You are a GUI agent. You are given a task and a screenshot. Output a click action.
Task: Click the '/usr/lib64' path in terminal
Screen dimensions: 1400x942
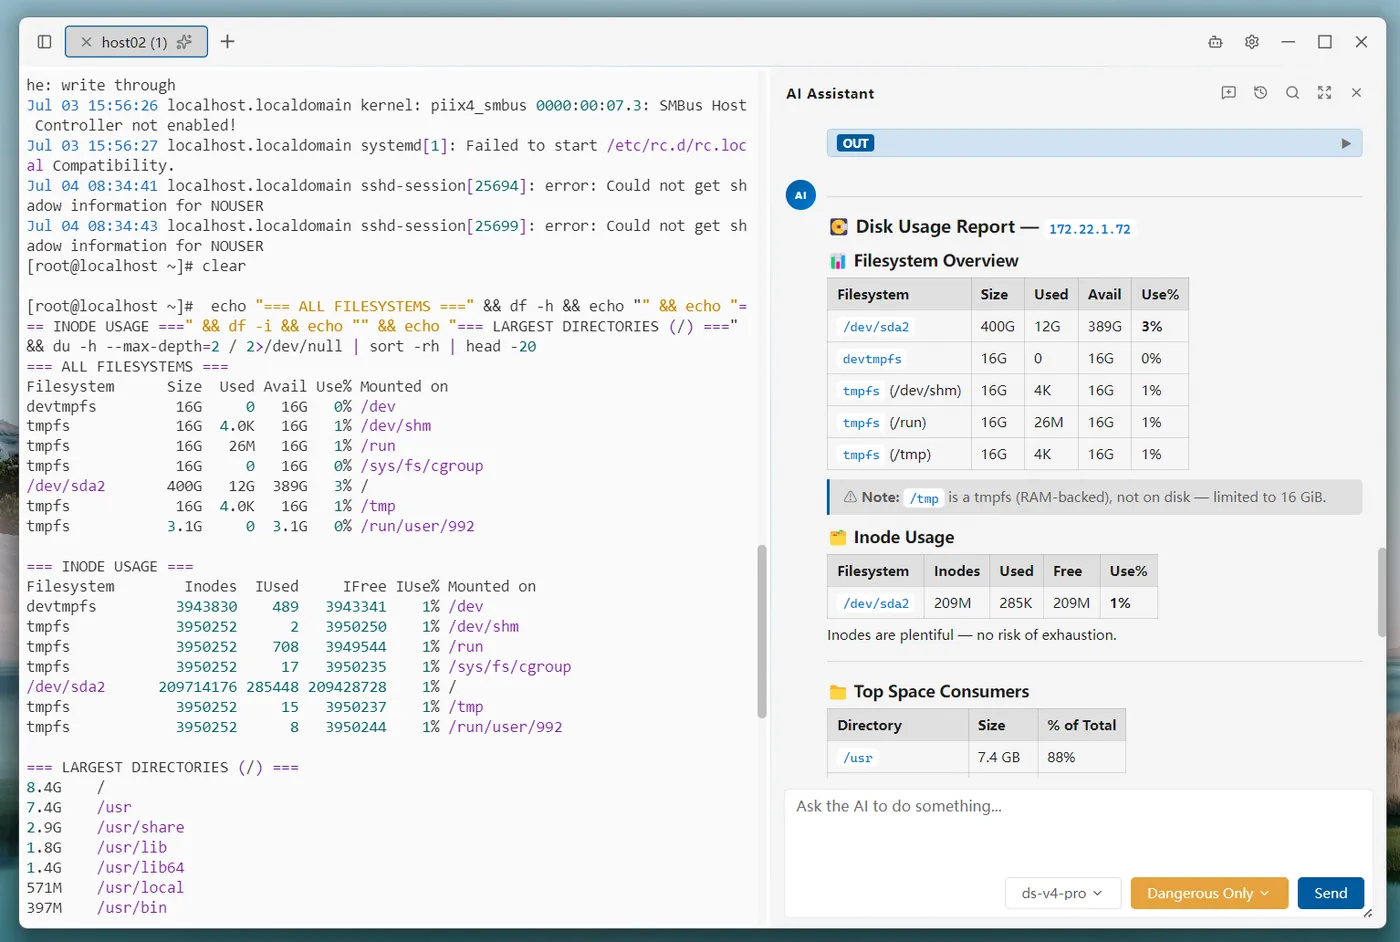[141, 868]
